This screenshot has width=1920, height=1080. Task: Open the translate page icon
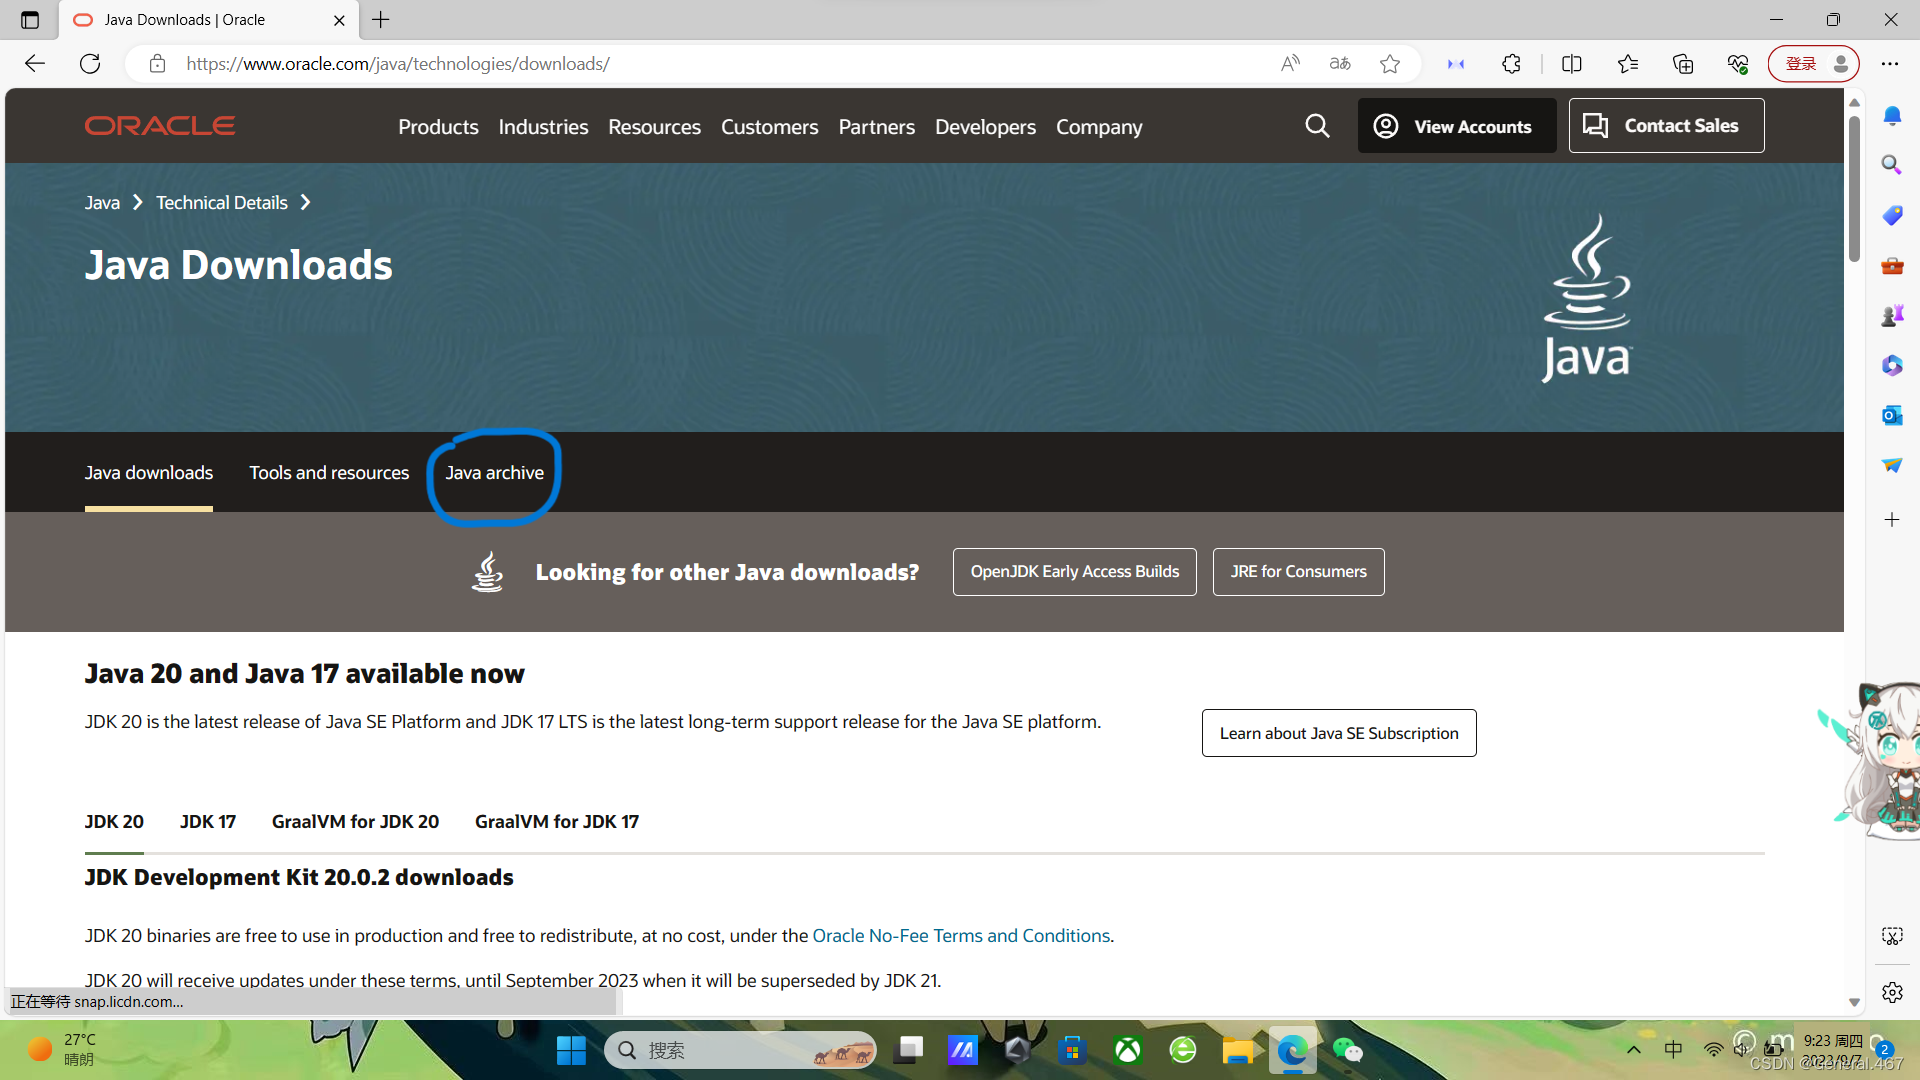(x=1340, y=64)
